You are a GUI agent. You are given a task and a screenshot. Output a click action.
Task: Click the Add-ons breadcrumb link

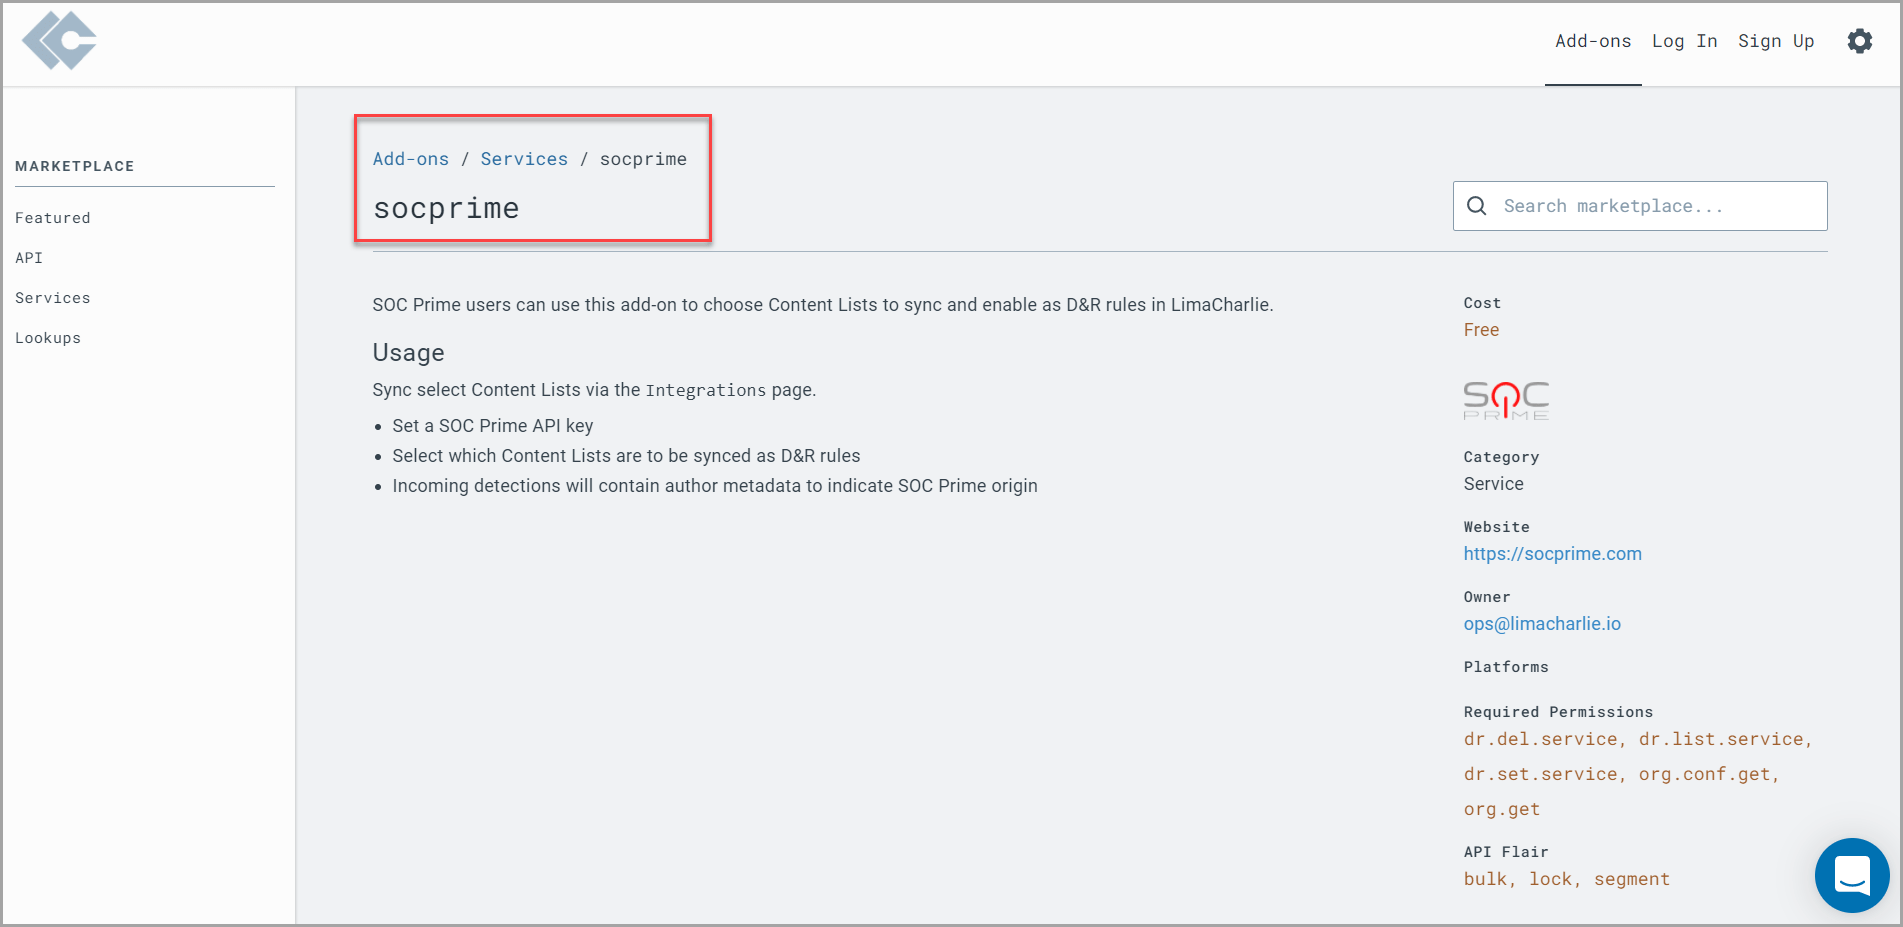(411, 159)
